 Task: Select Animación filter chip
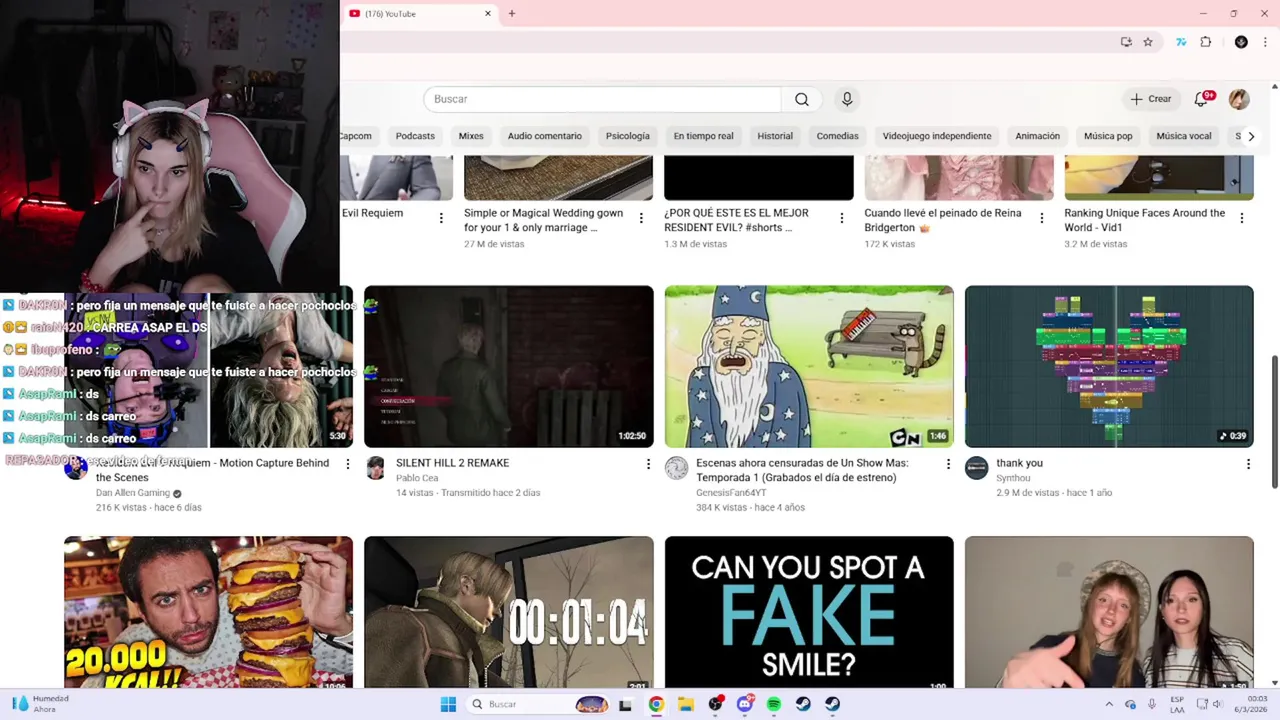[1037, 136]
